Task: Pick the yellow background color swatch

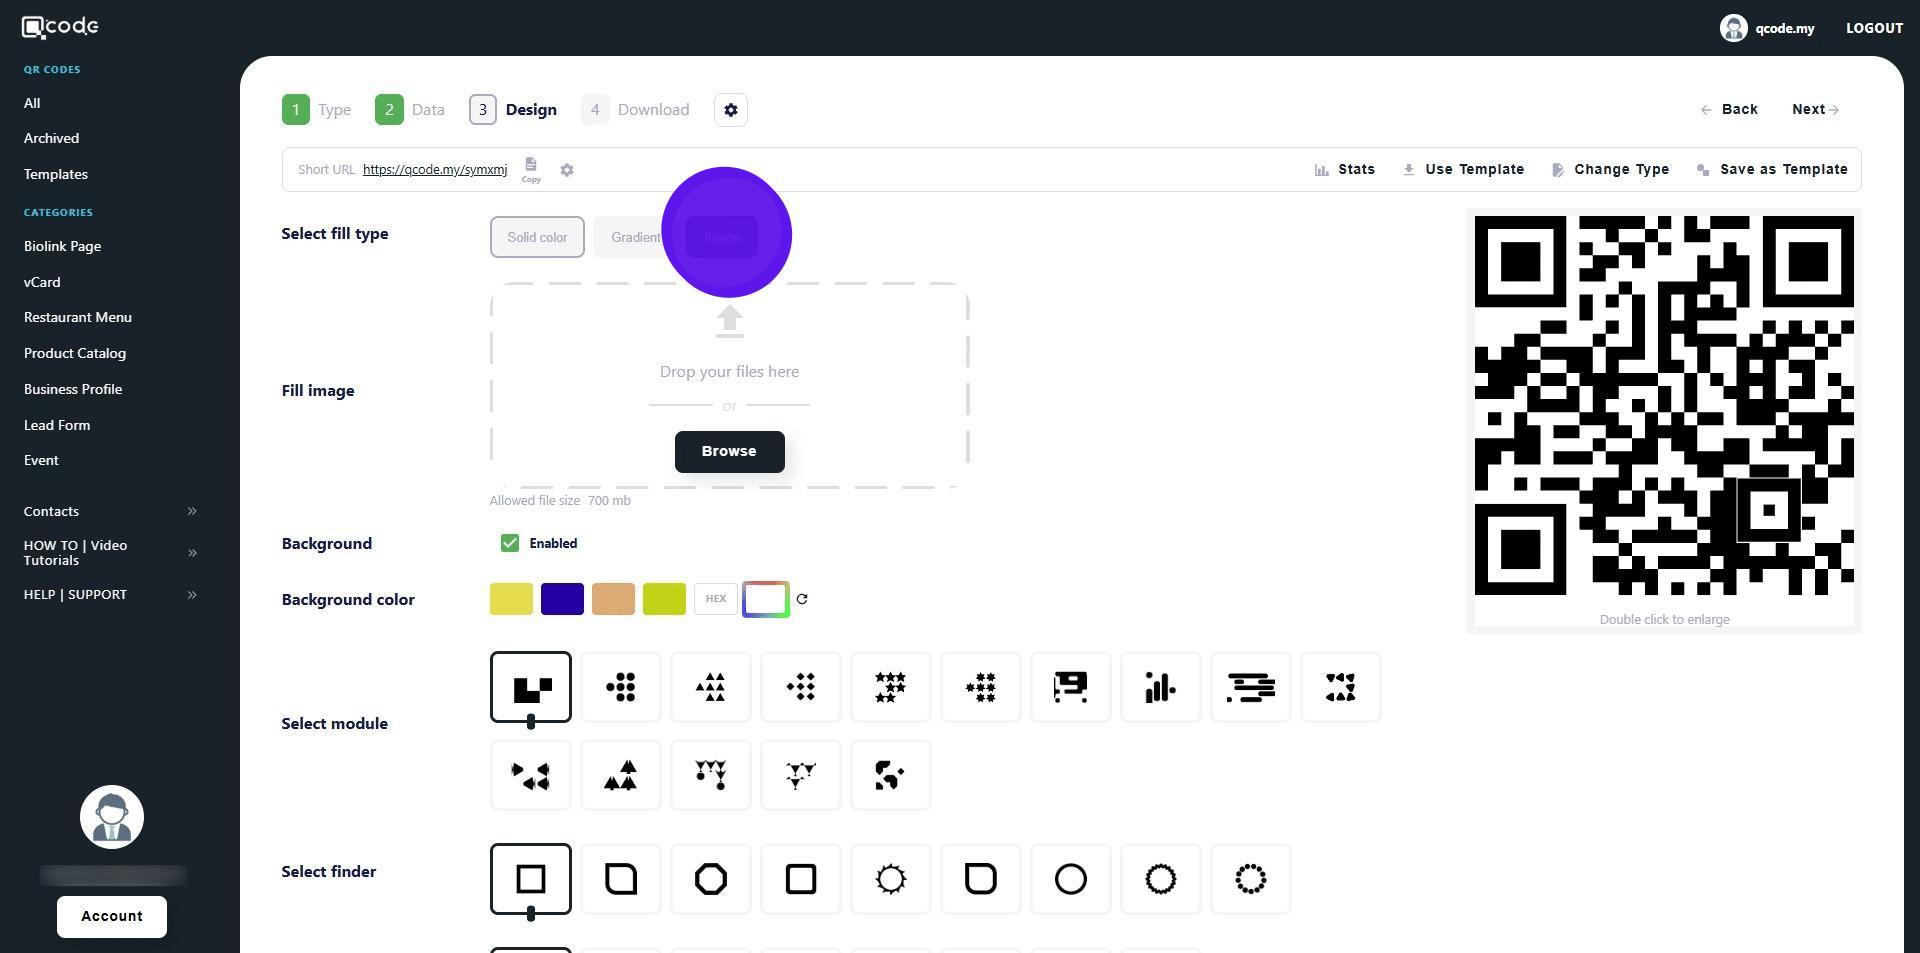Action: coord(511,599)
